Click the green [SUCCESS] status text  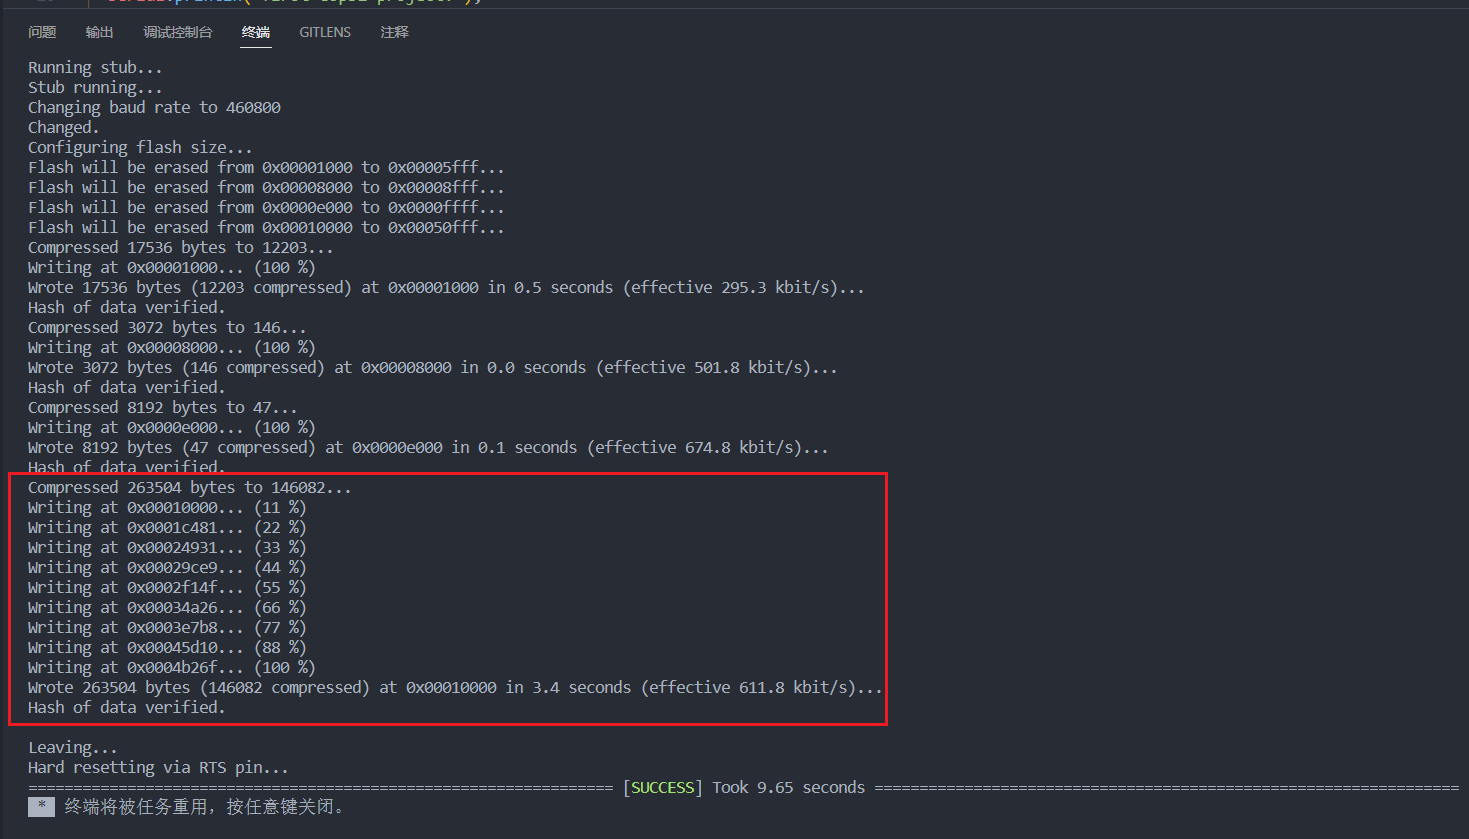point(662,787)
